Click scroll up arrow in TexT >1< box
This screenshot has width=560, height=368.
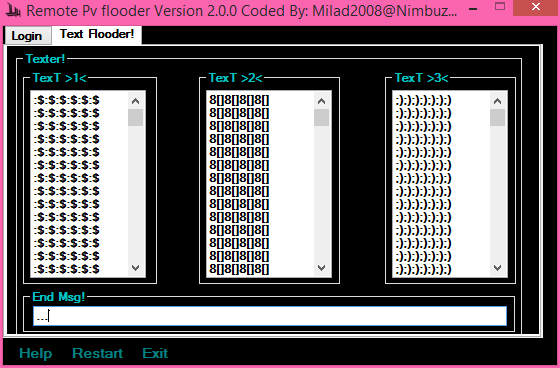pos(135,101)
